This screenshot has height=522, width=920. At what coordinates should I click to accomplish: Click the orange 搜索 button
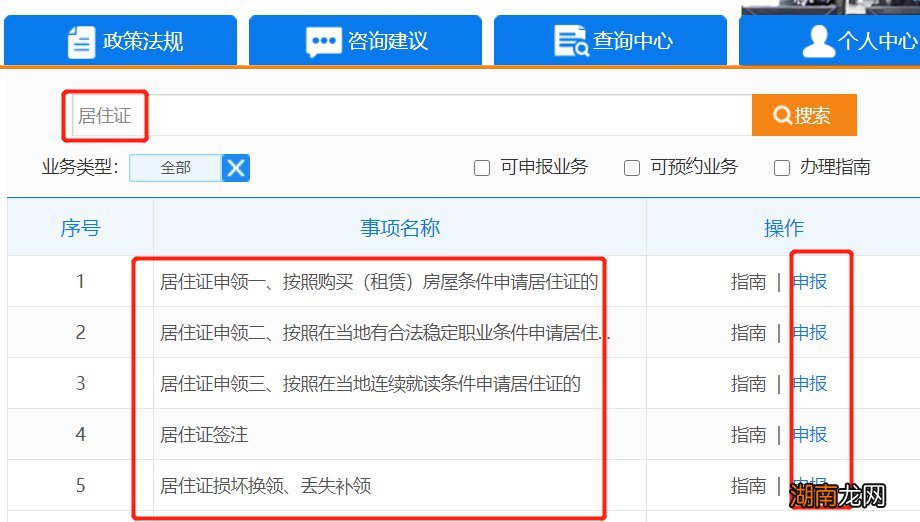coord(804,115)
